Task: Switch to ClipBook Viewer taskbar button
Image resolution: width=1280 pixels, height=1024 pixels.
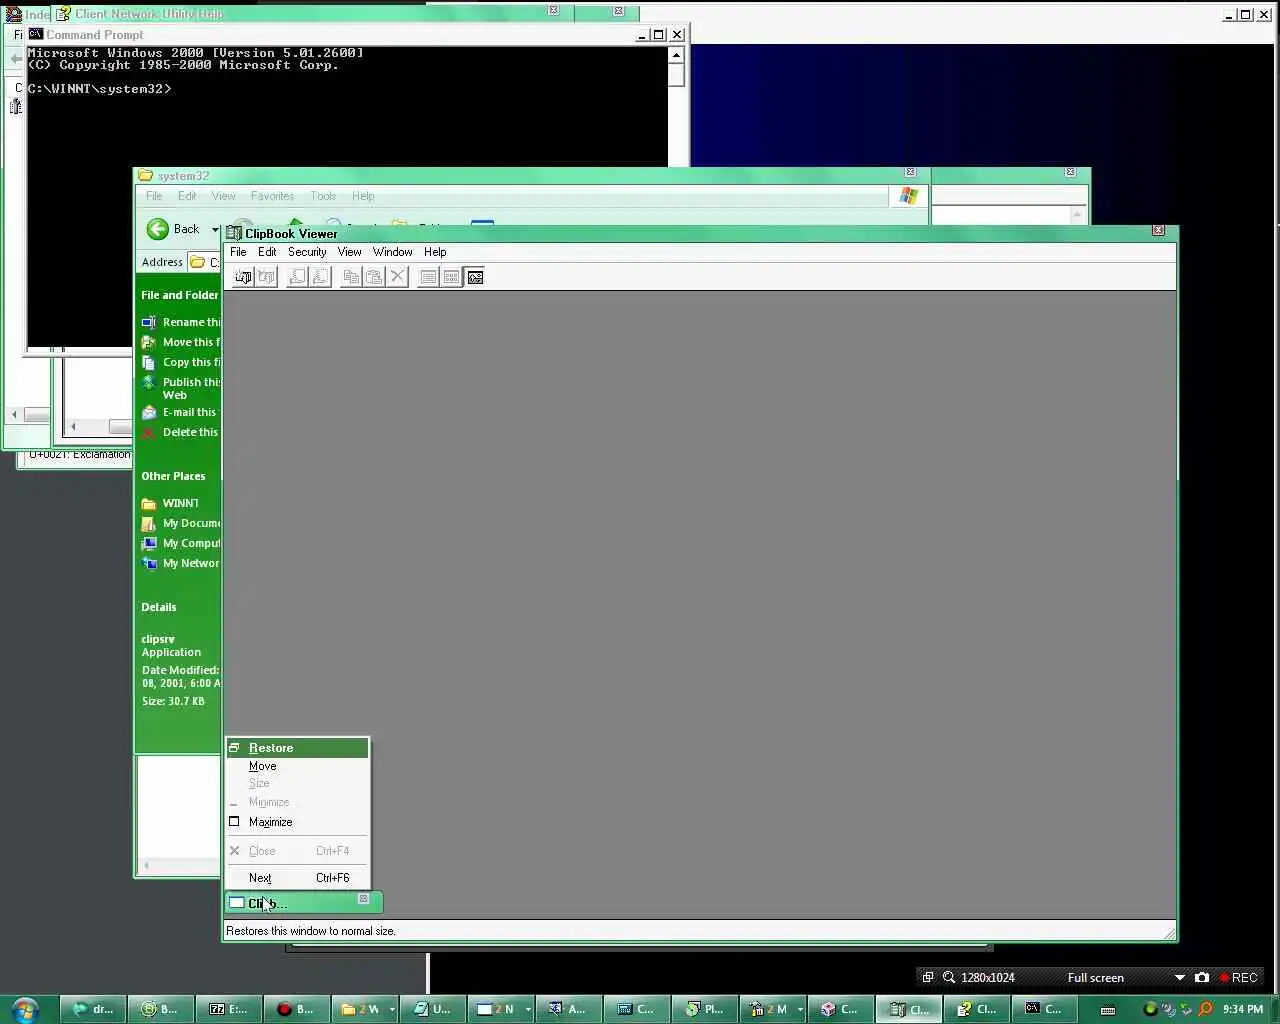Action: pos(907,1009)
